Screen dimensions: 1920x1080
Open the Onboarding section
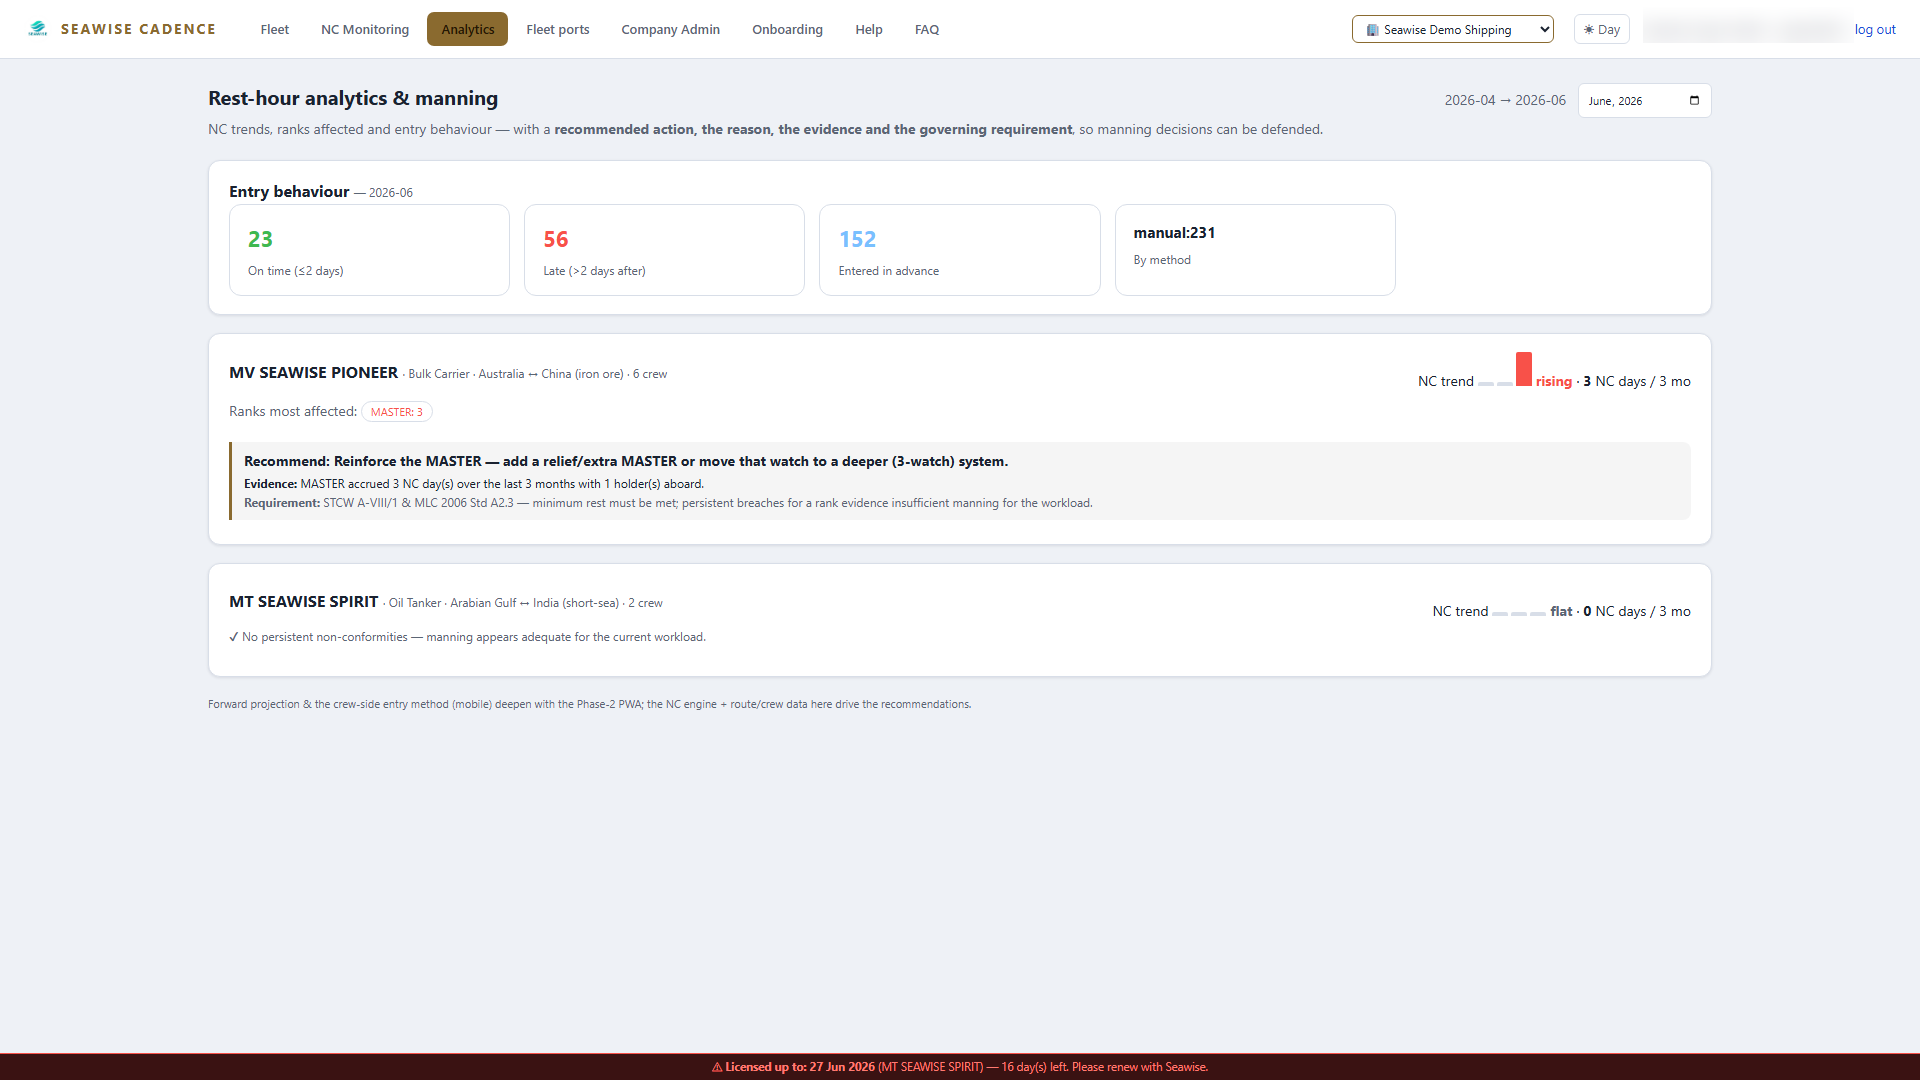click(787, 29)
